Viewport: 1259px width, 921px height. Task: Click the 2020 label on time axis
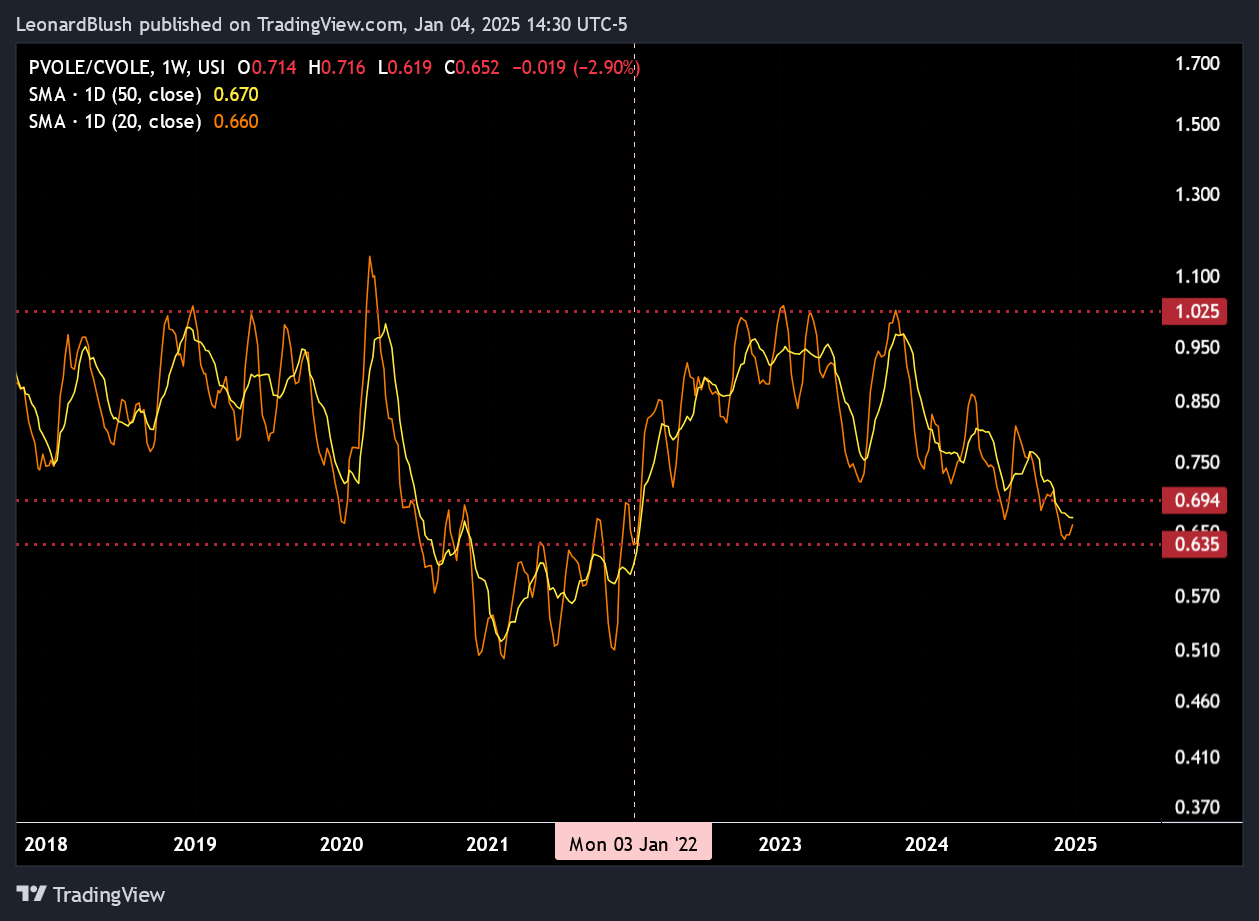(341, 844)
